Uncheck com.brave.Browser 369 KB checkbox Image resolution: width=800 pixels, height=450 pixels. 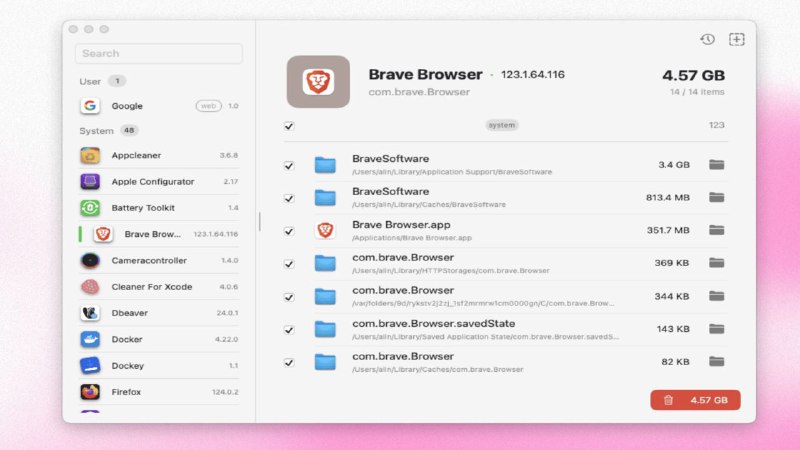pyautogui.click(x=289, y=264)
